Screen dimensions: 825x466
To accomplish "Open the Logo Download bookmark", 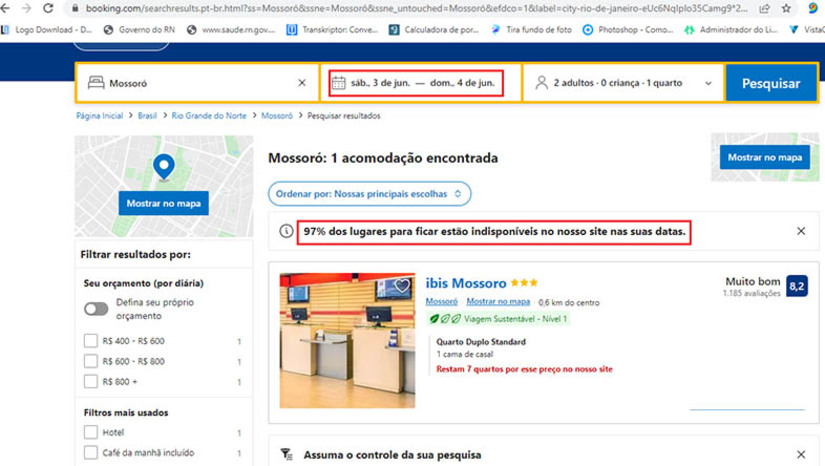I will [x=47, y=30].
